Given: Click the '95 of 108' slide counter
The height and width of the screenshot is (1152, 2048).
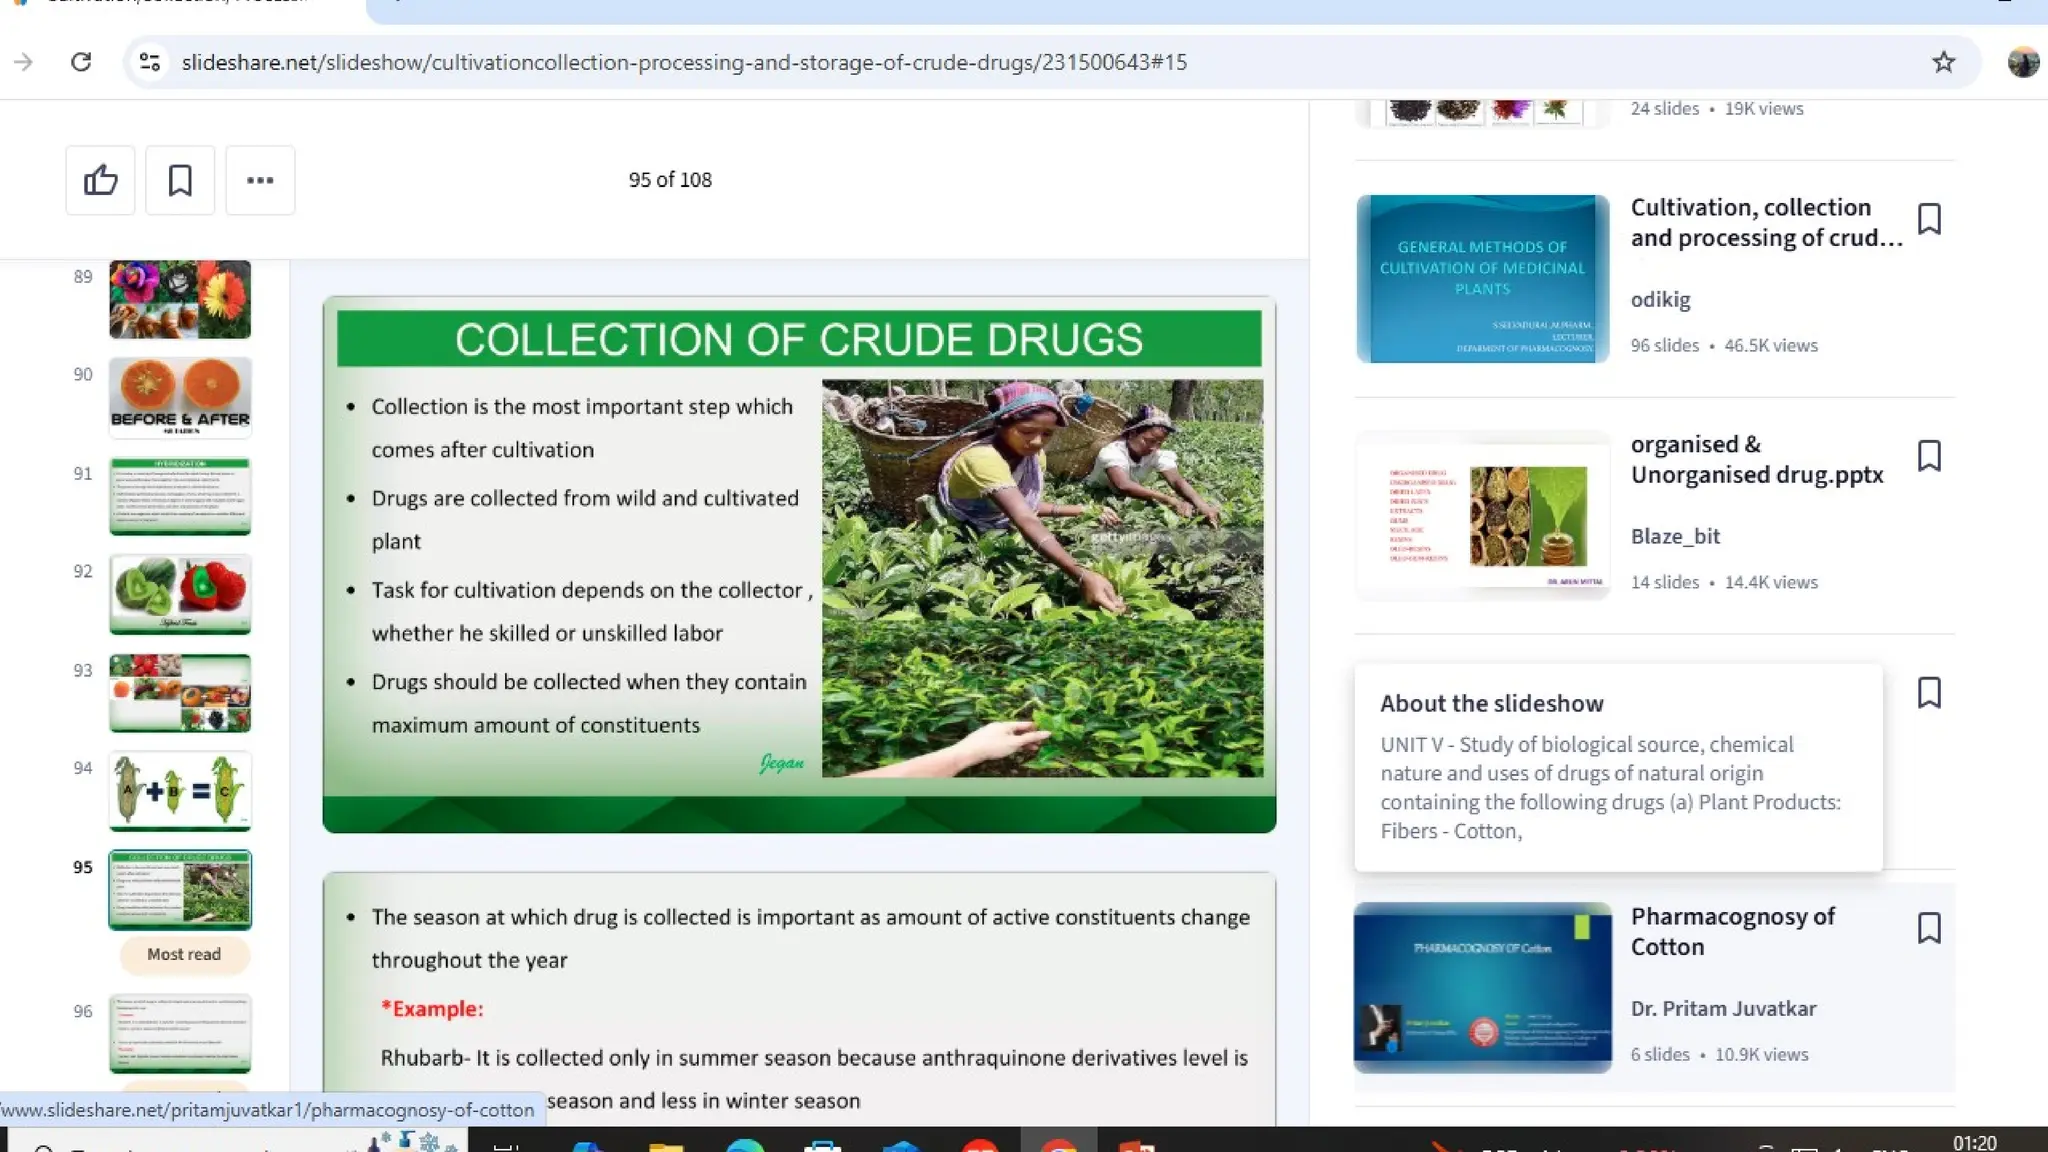Looking at the screenshot, I should coord(670,180).
